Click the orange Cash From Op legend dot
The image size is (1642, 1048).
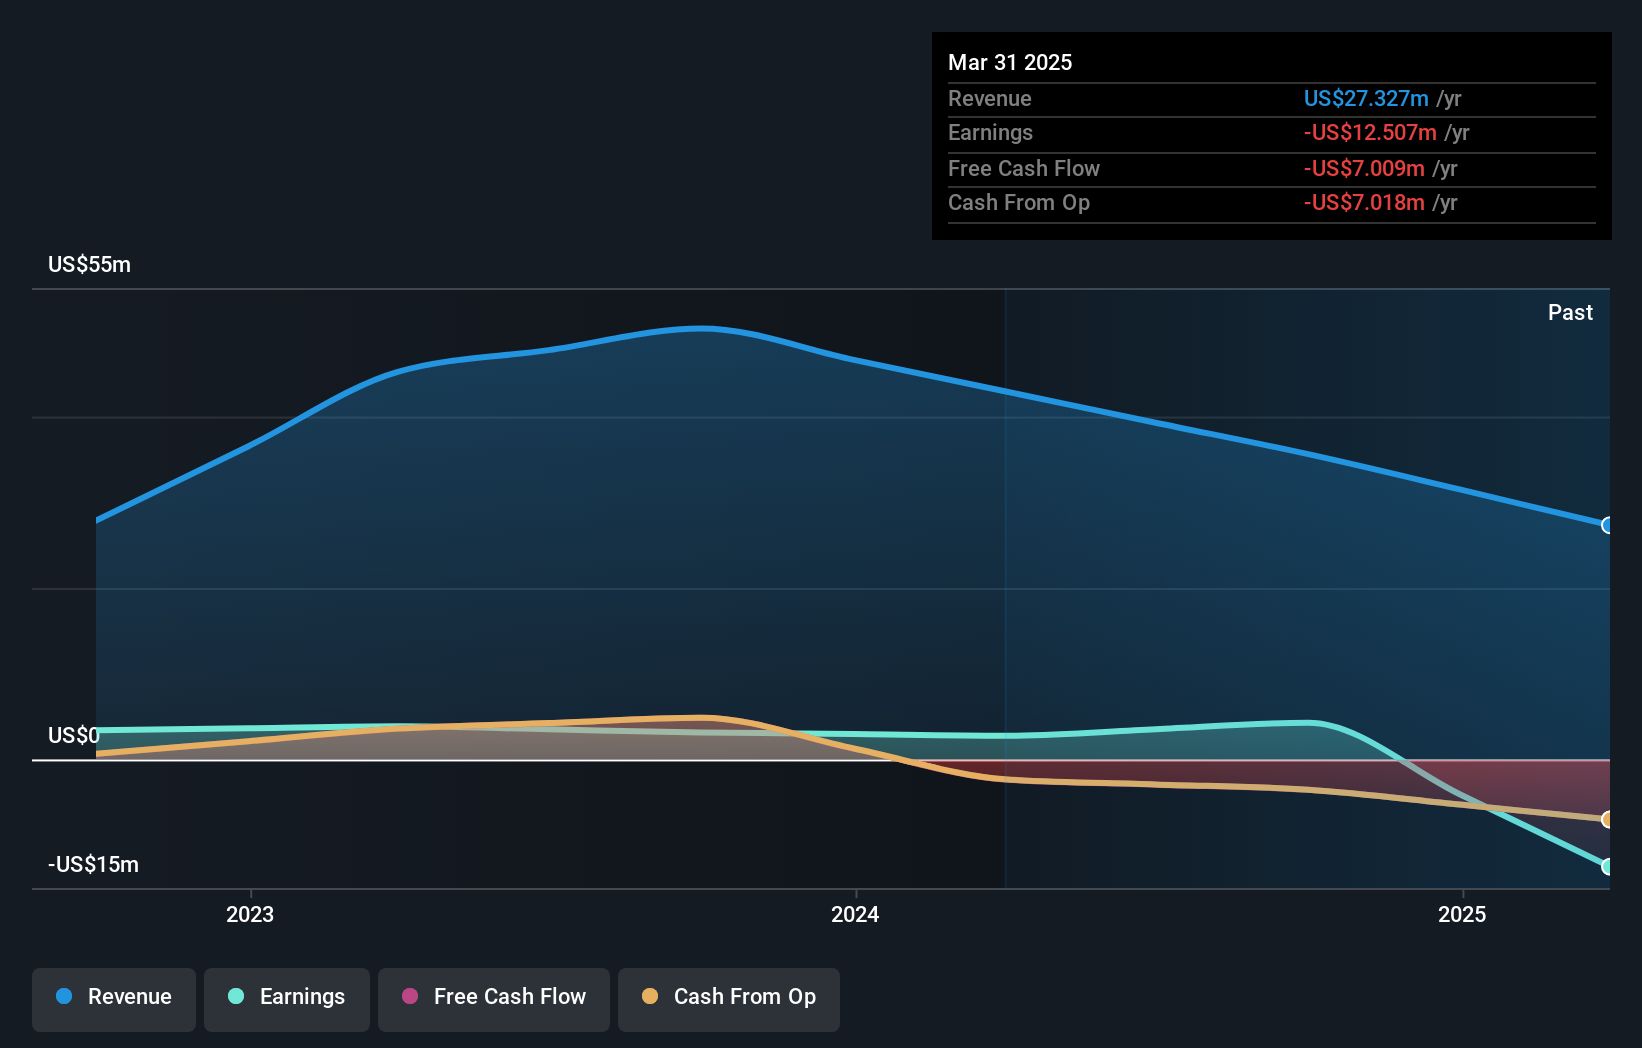[650, 996]
